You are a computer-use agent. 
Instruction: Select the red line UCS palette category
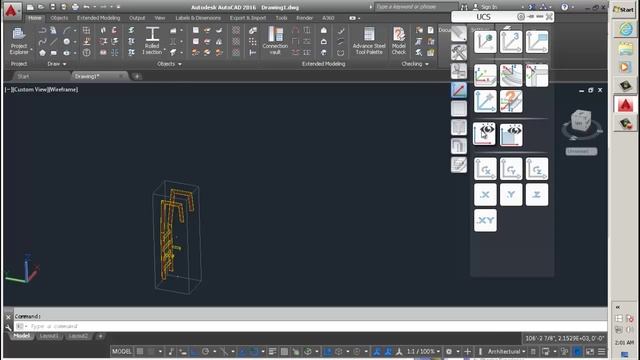point(459,90)
